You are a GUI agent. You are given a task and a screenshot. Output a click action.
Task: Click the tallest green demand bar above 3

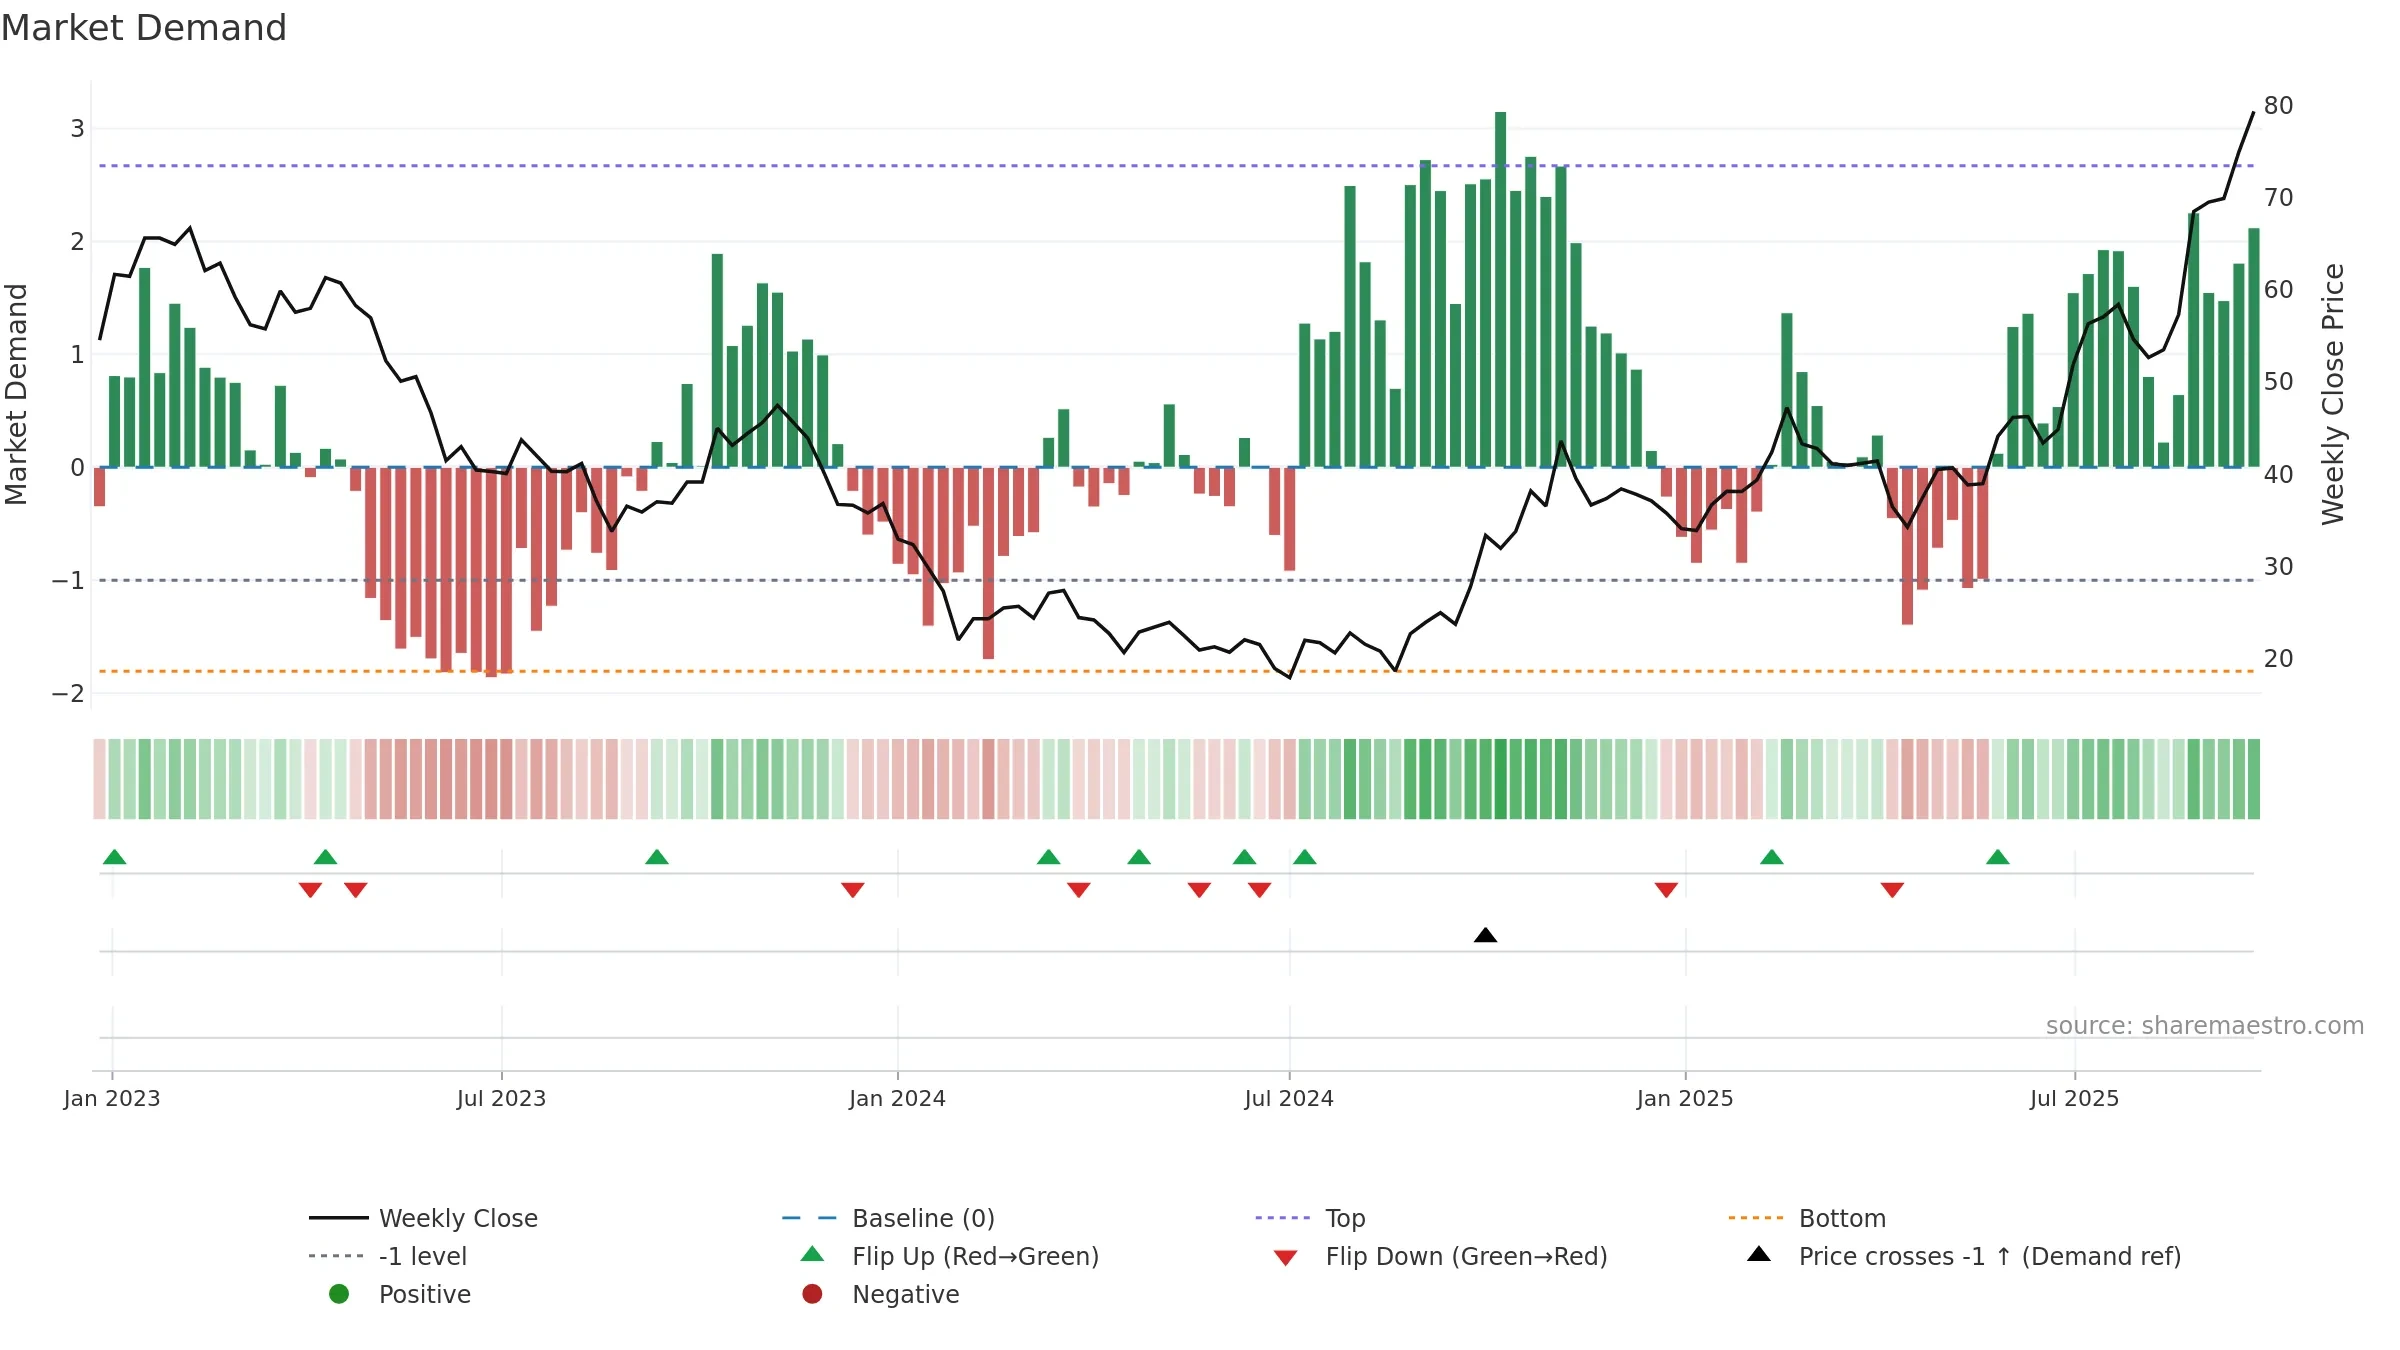pyautogui.click(x=1500, y=289)
